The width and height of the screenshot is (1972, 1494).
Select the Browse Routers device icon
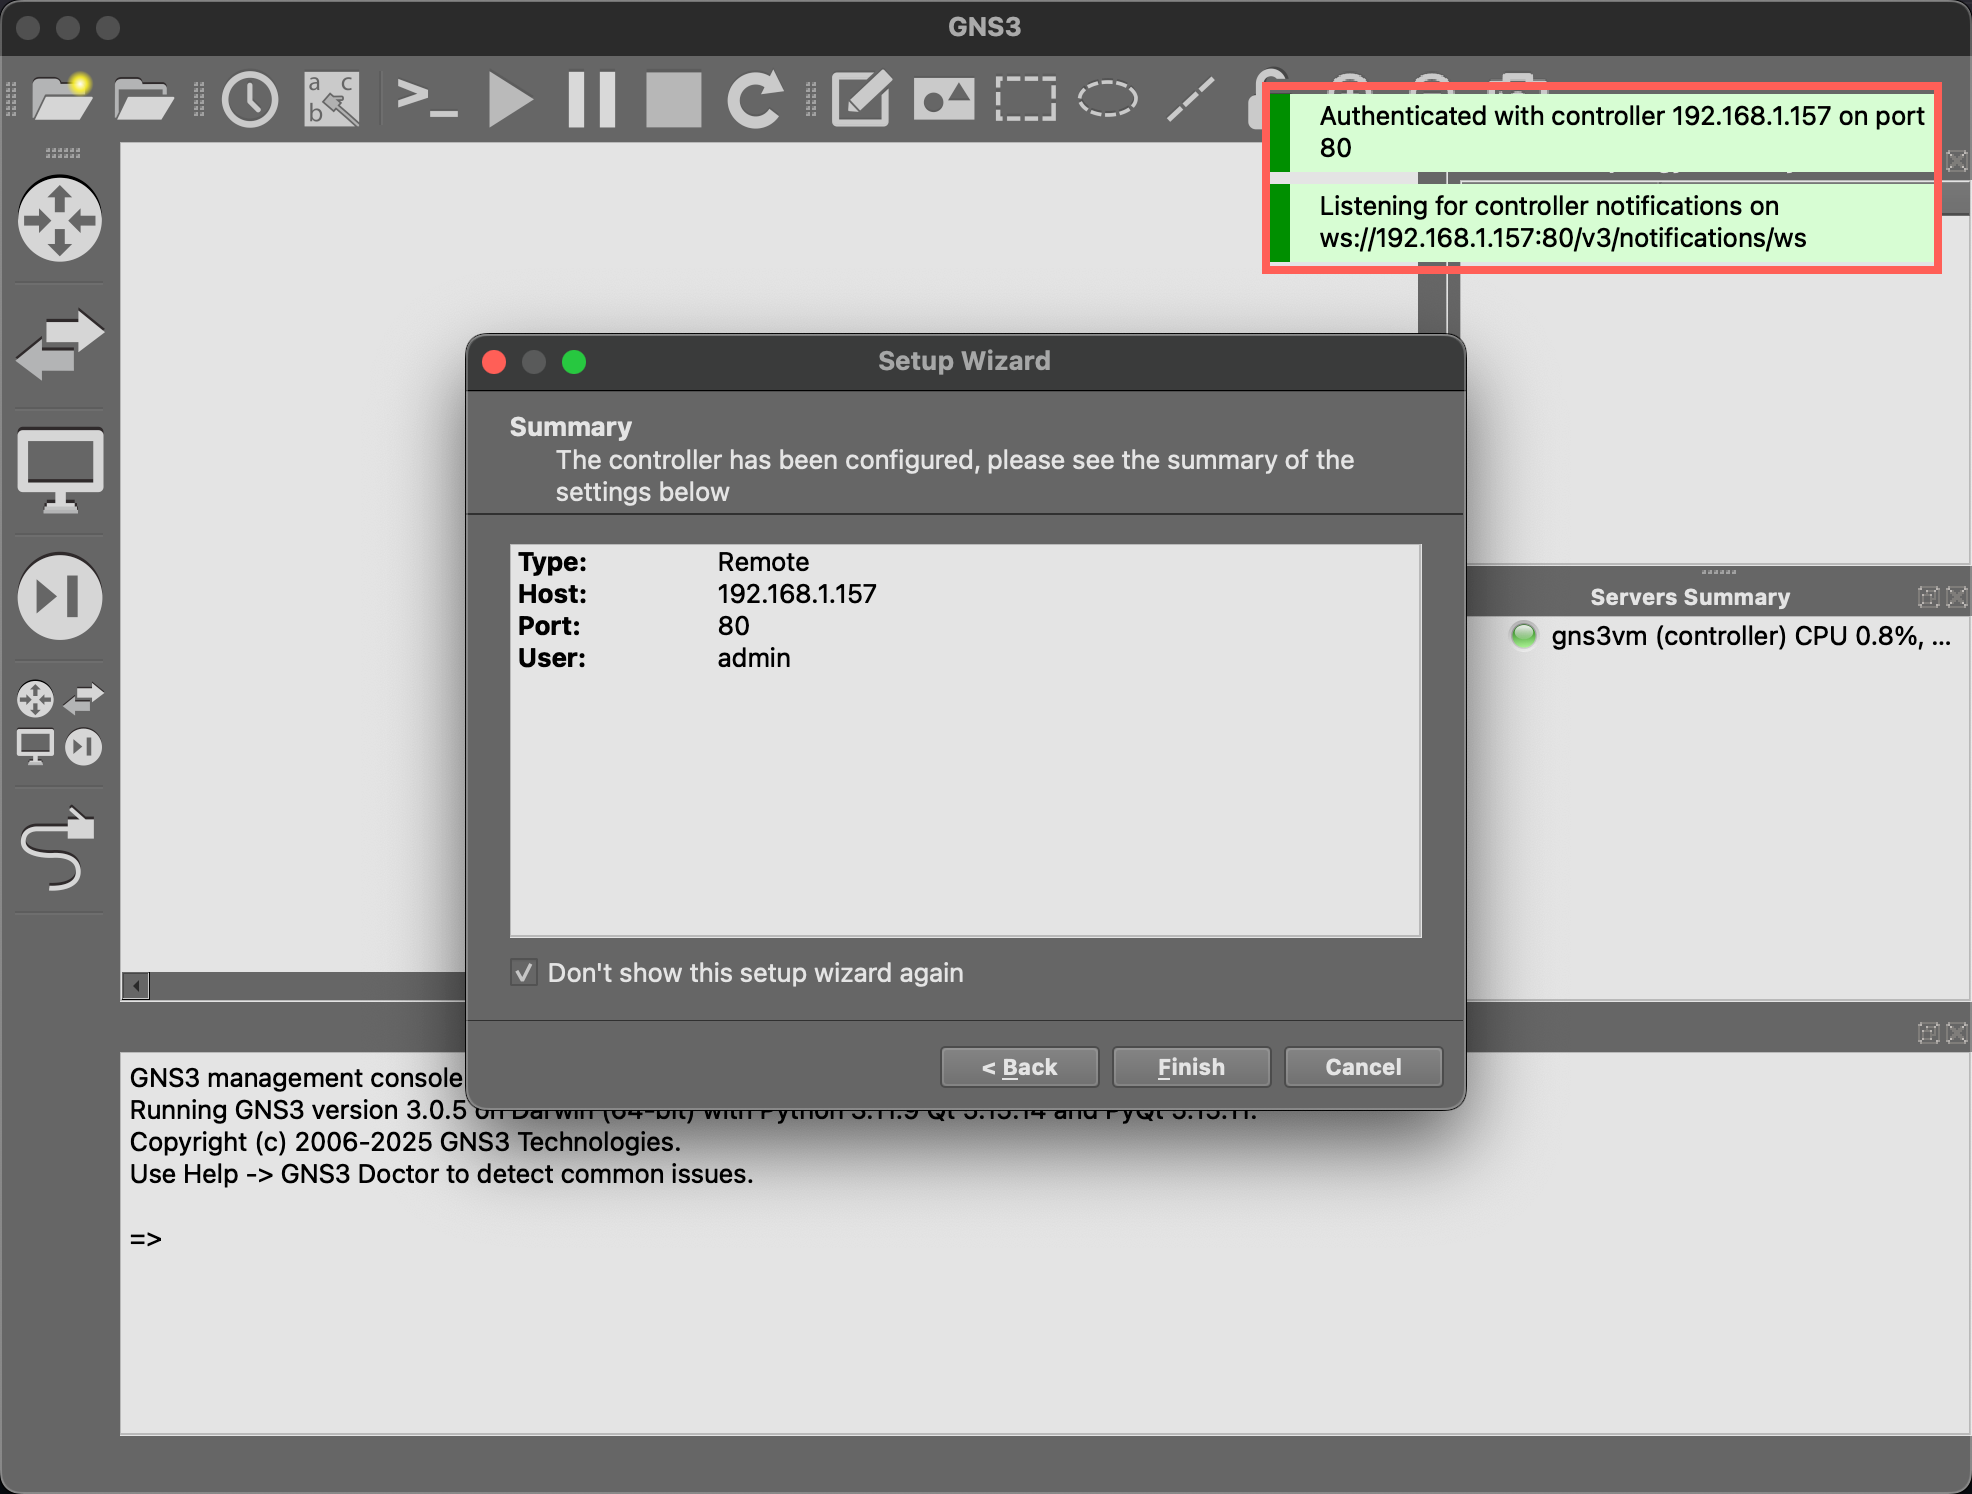(x=60, y=220)
